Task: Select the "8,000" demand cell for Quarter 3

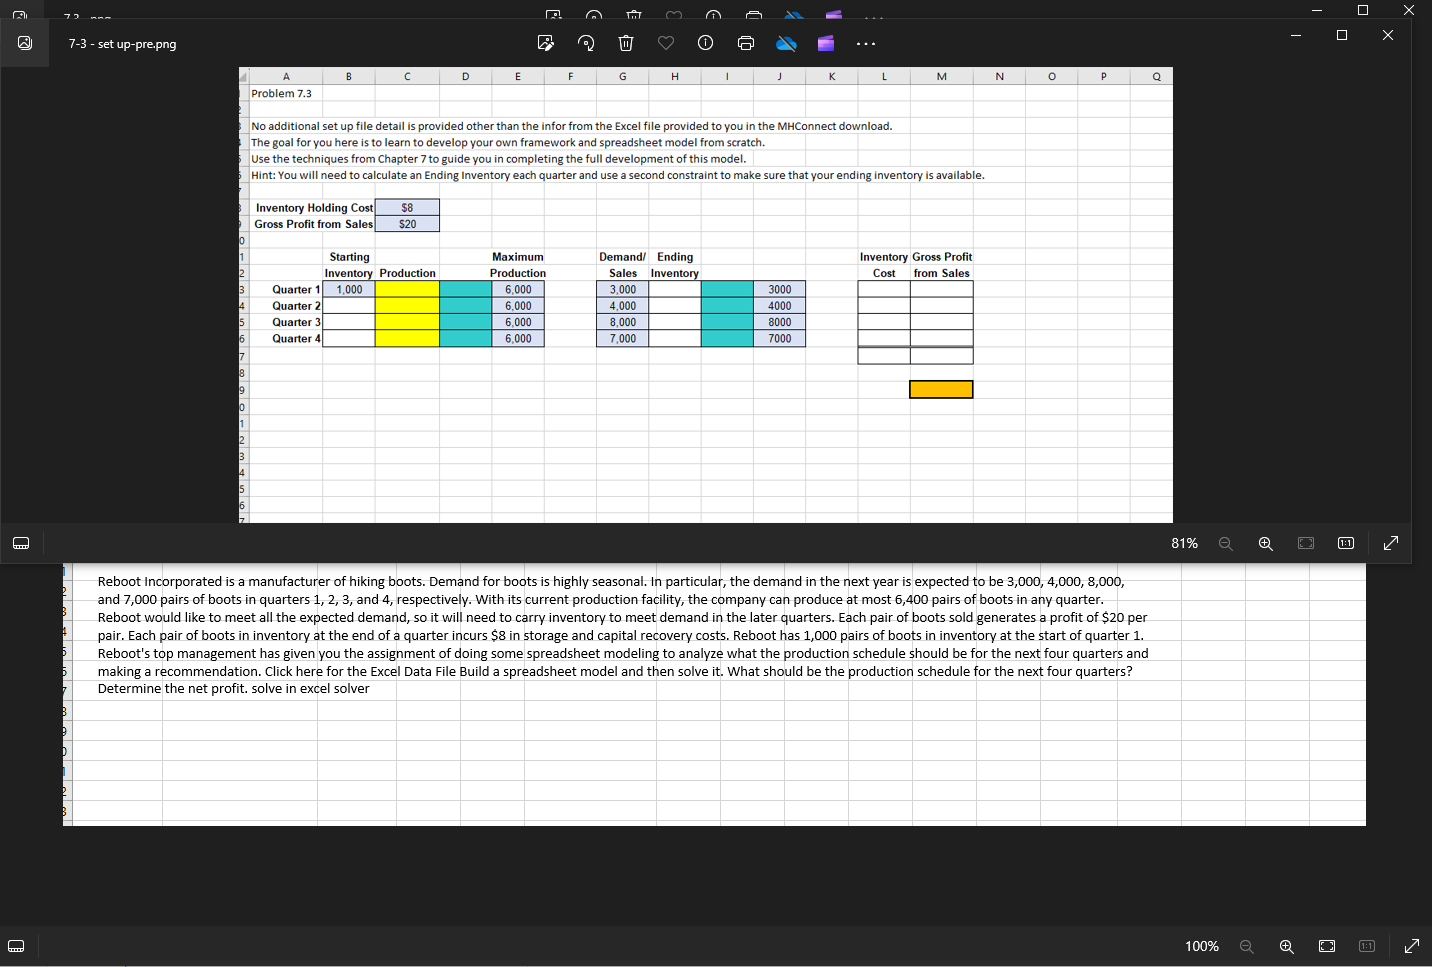Action: (x=623, y=322)
